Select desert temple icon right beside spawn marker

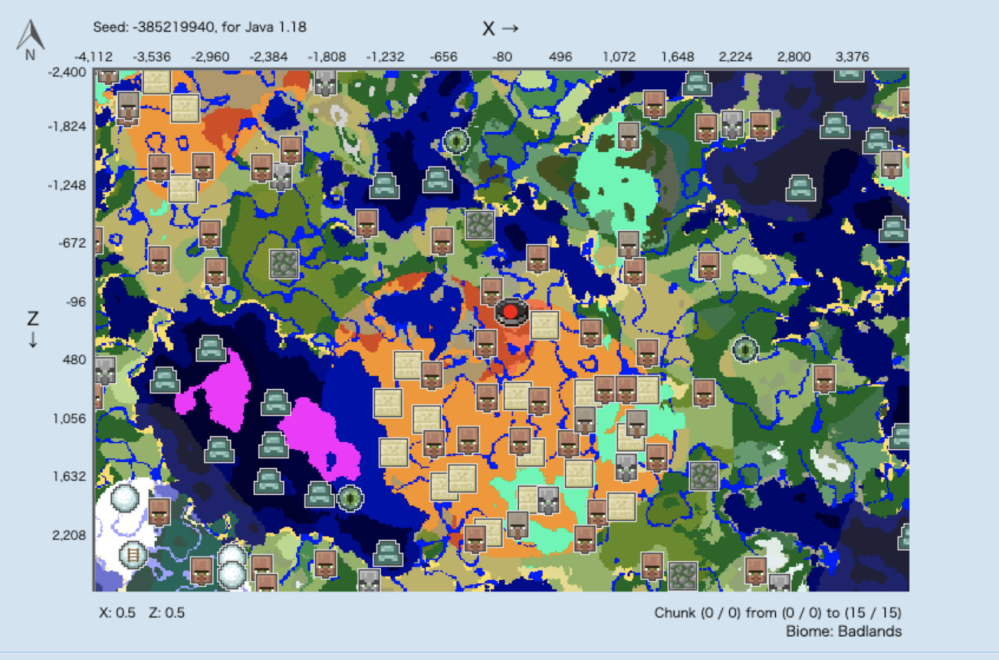click(545, 326)
